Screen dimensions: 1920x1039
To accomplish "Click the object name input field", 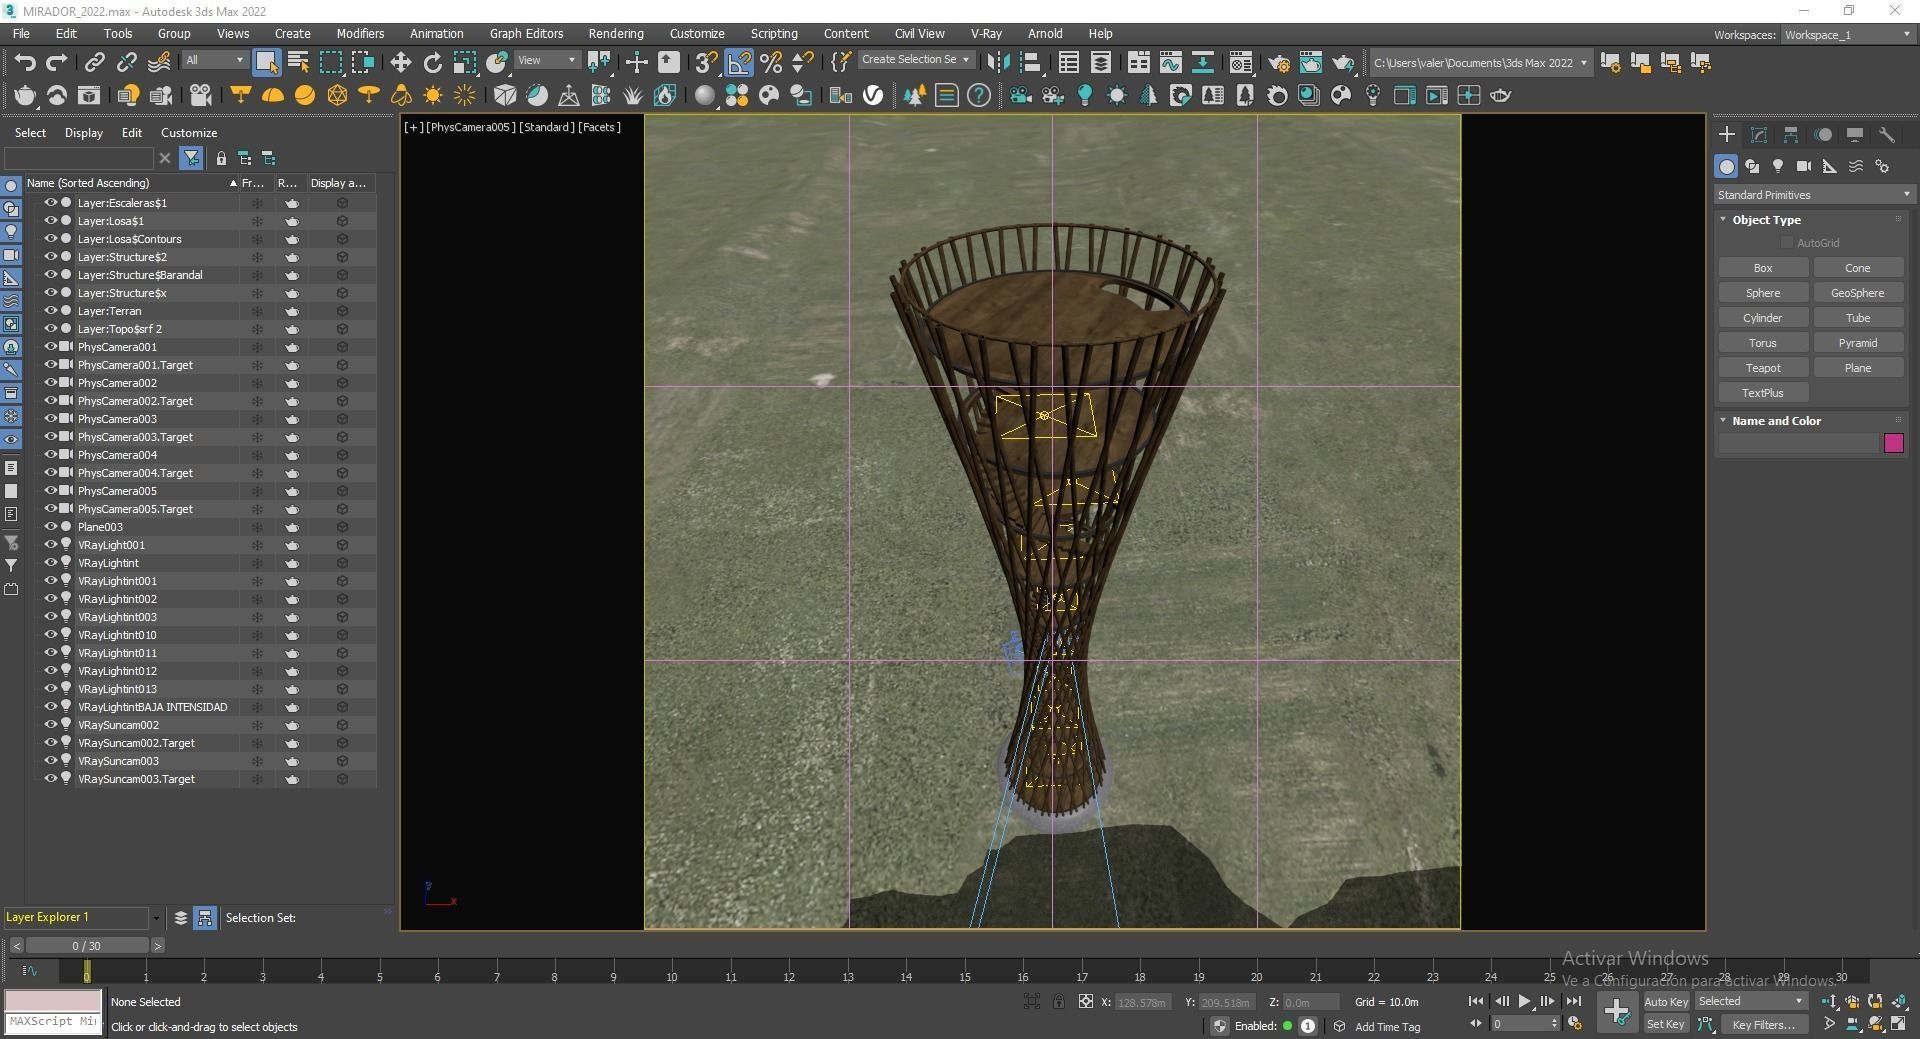I will click(x=1799, y=443).
